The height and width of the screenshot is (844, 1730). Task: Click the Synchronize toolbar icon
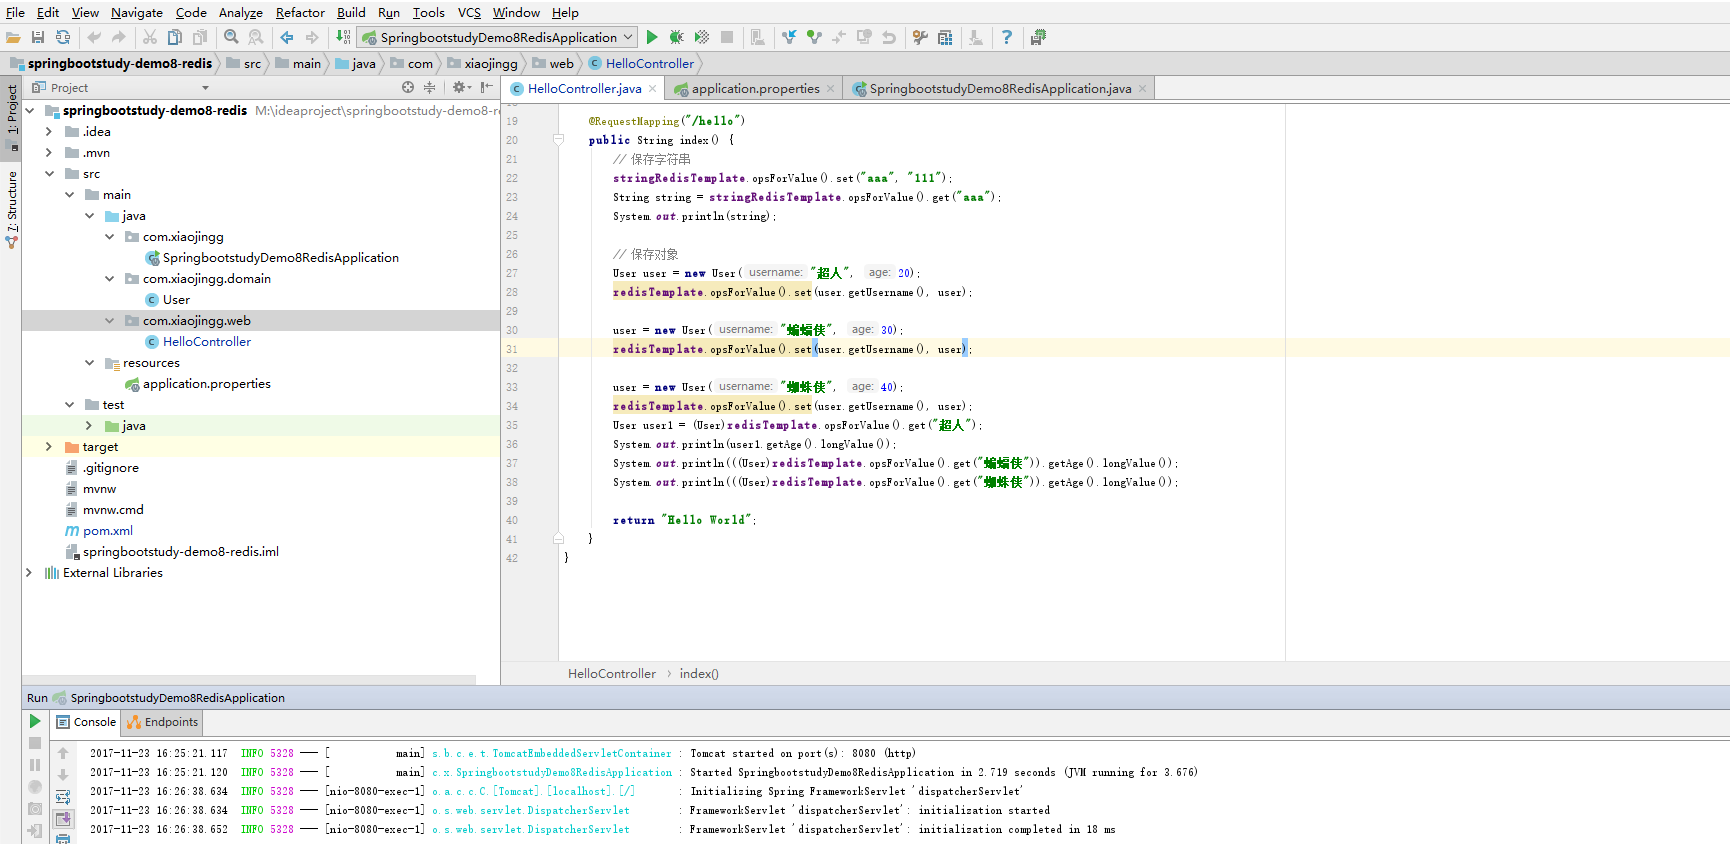point(63,37)
